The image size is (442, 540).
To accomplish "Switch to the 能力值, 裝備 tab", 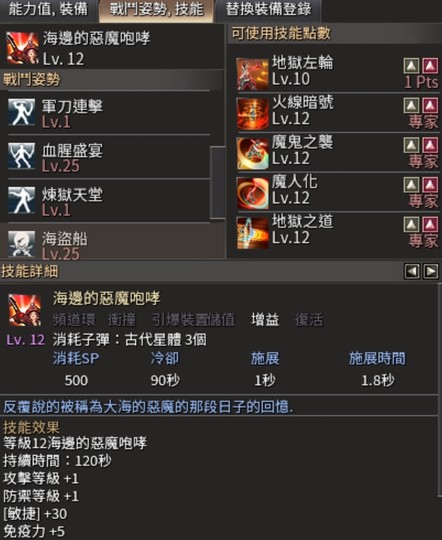I will (x=48, y=10).
